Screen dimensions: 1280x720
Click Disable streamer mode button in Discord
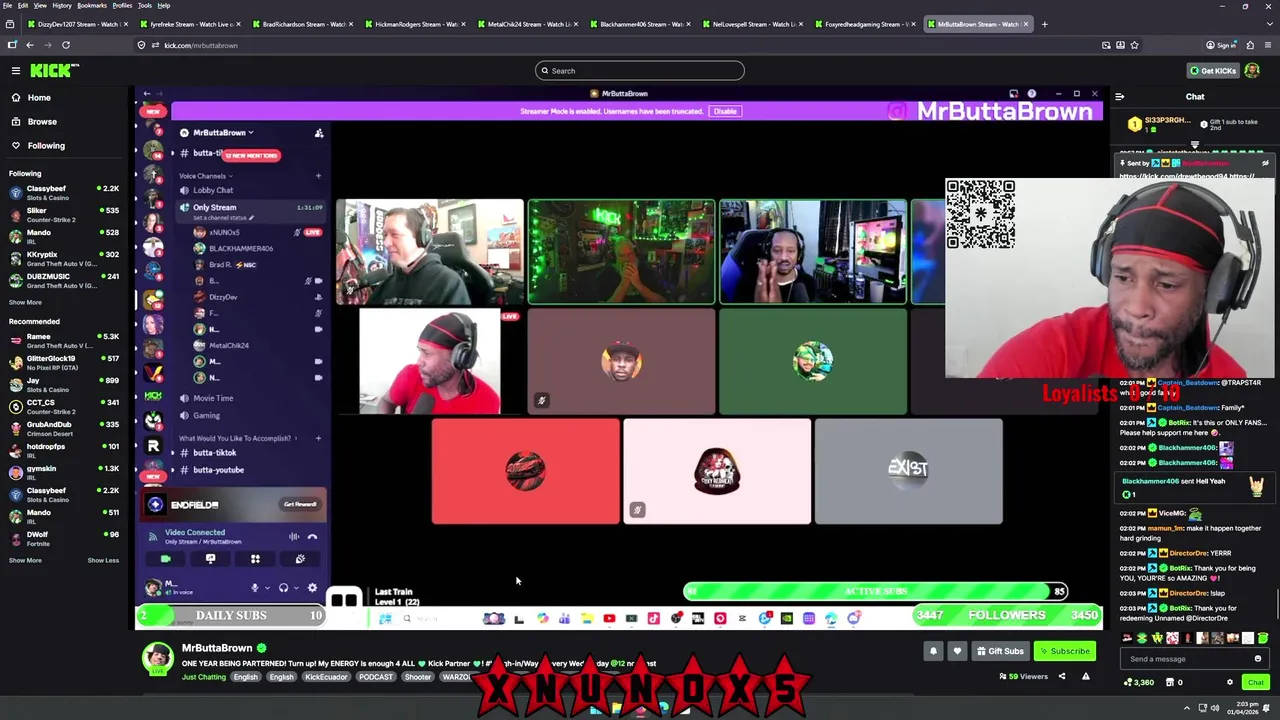pos(725,111)
